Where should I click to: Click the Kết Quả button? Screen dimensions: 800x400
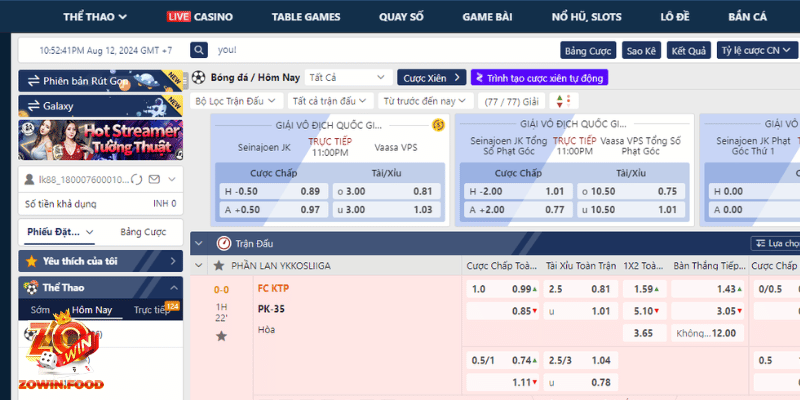point(688,50)
